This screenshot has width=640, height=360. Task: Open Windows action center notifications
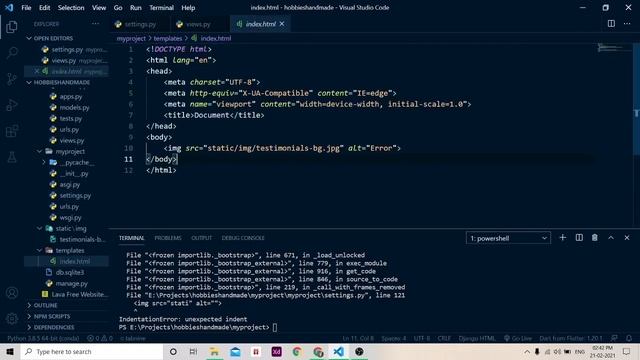tap(627, 351)
